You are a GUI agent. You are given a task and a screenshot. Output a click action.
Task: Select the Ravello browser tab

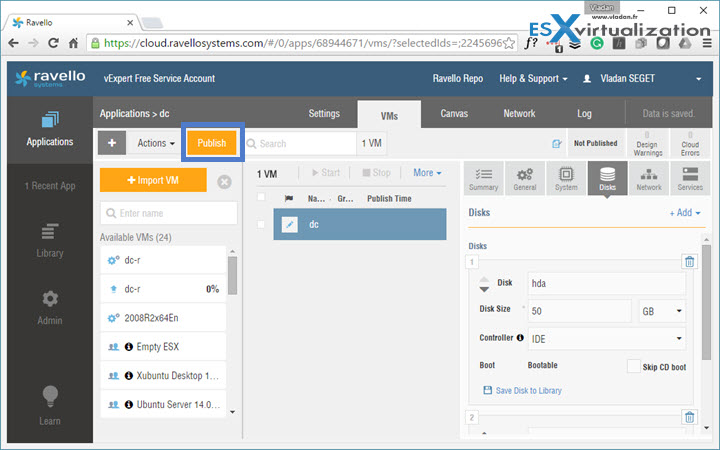coord(73,22)
